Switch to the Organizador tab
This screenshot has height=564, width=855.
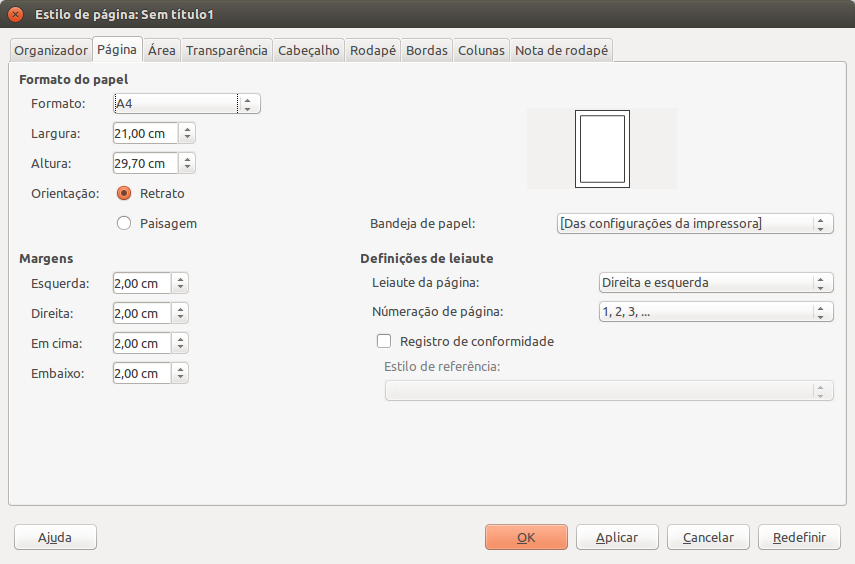point(51,50)
